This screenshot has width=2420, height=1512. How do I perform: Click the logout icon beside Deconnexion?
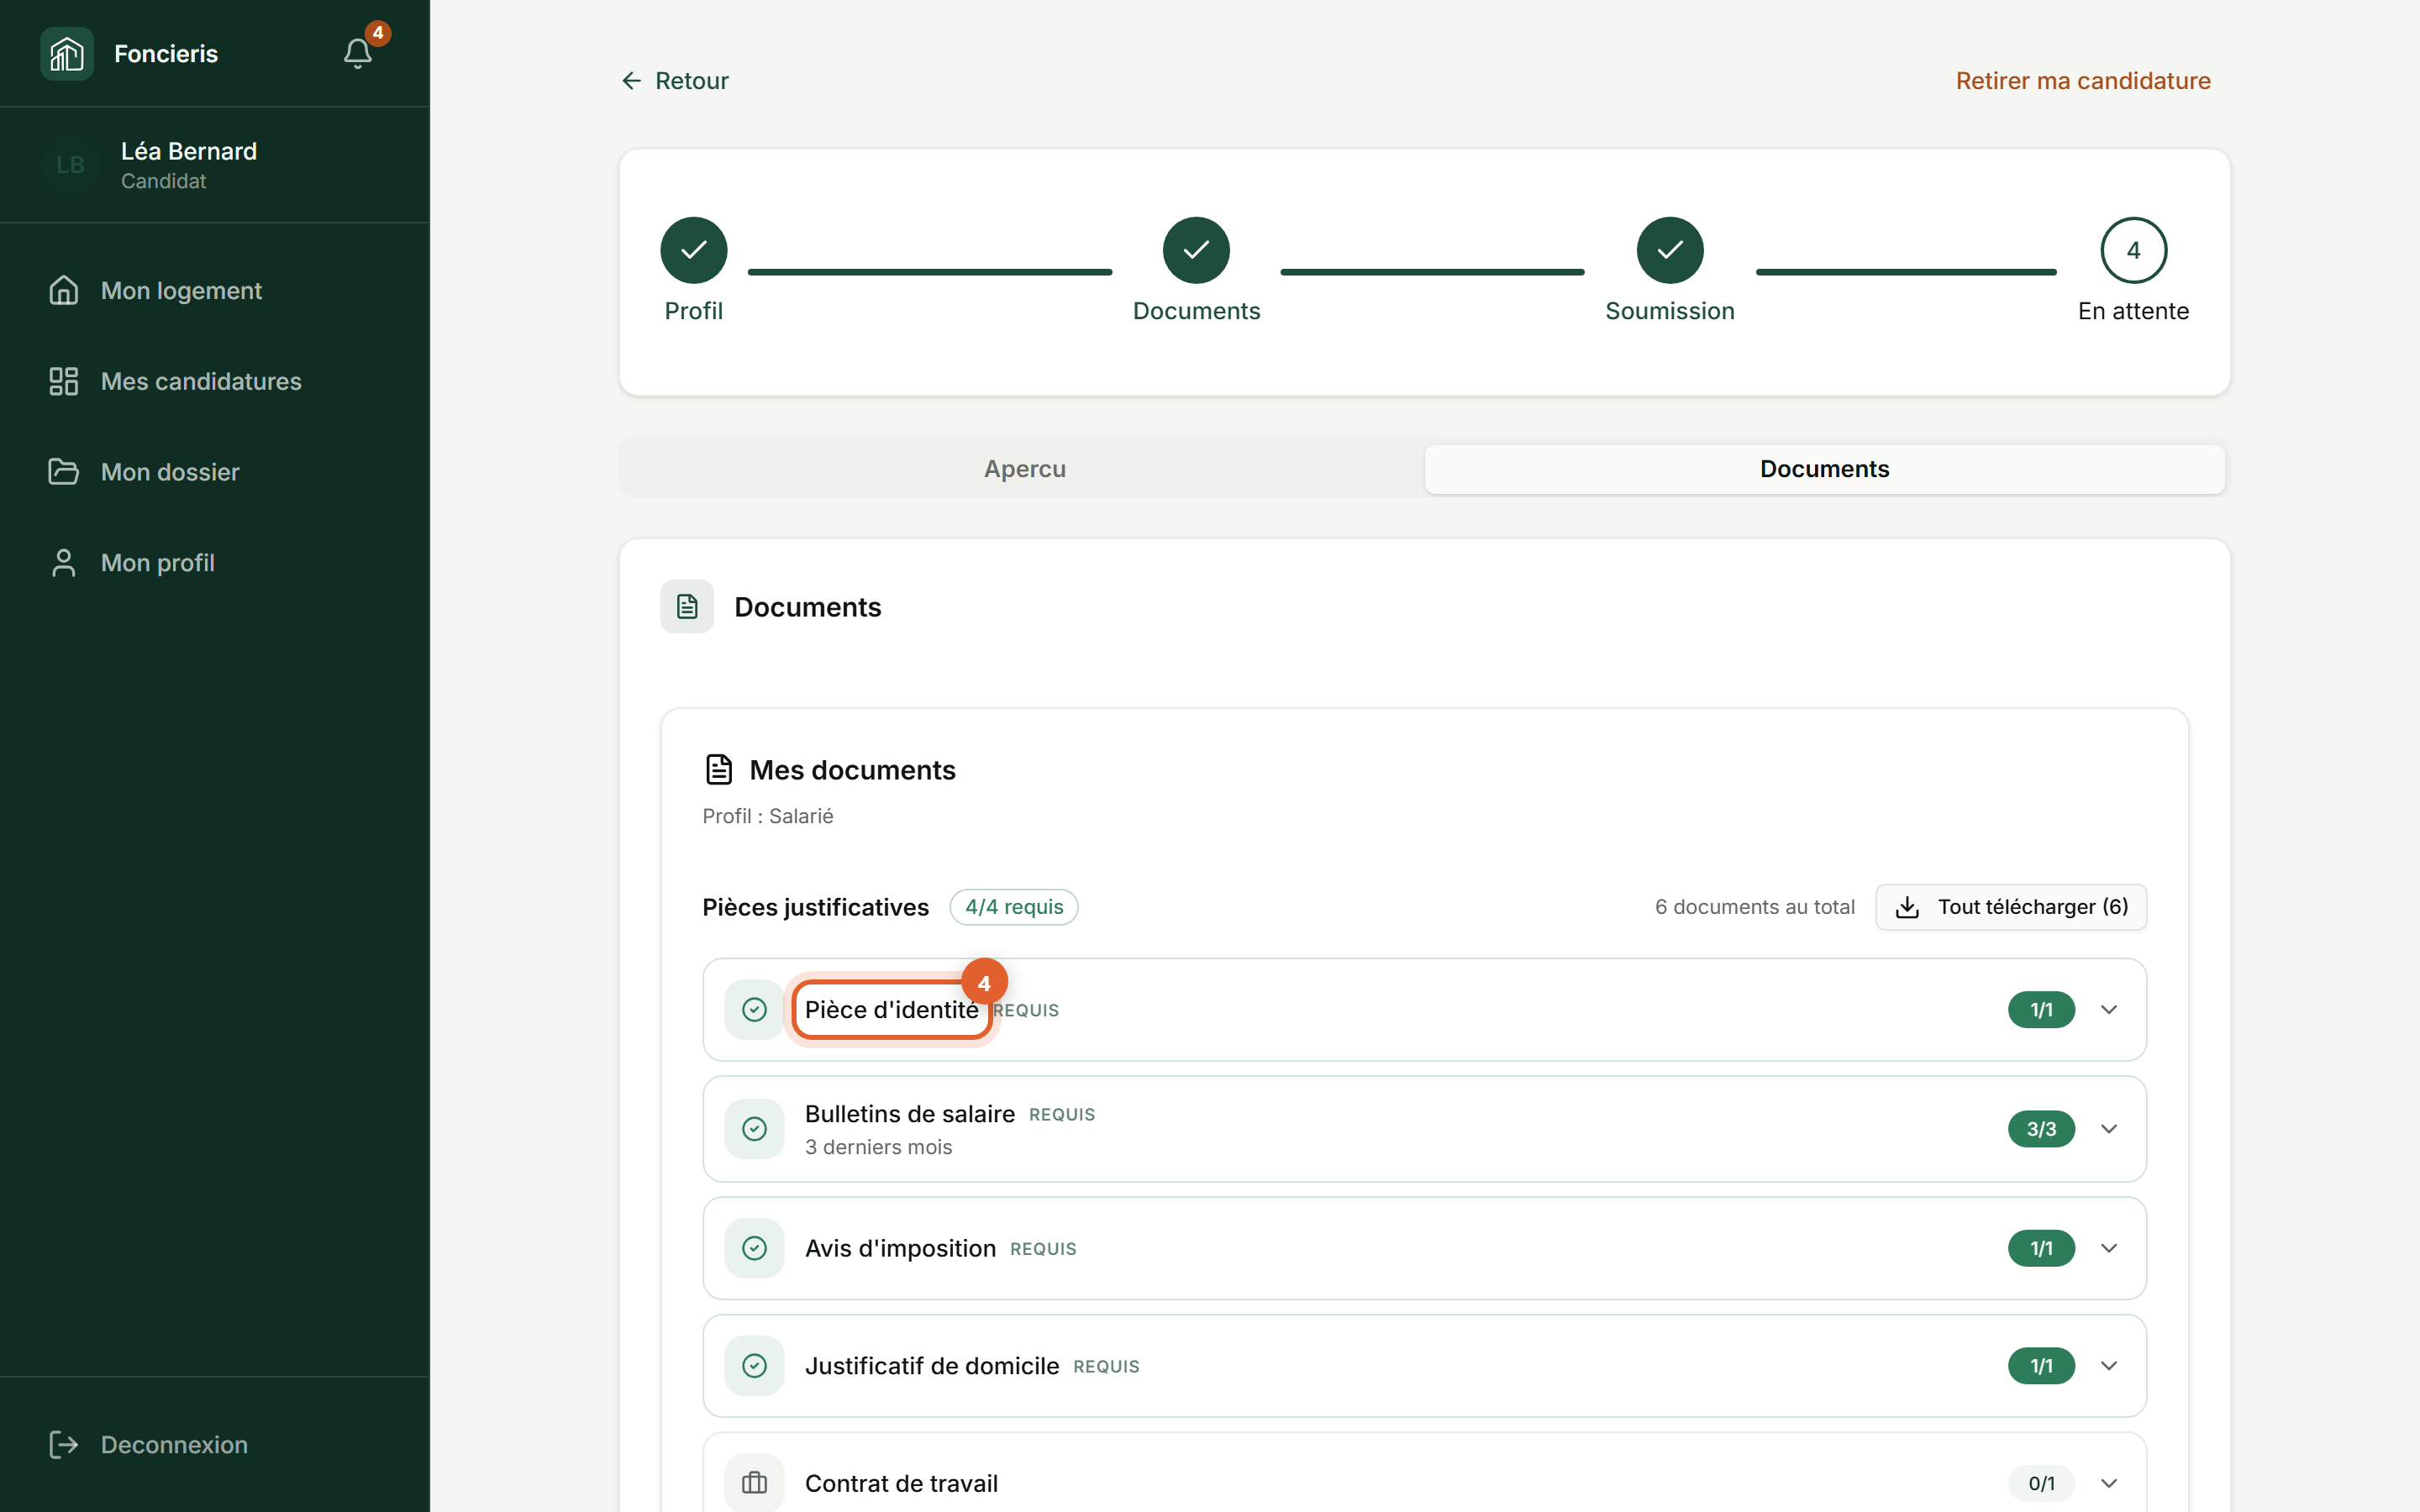(x=64, y=1445)
